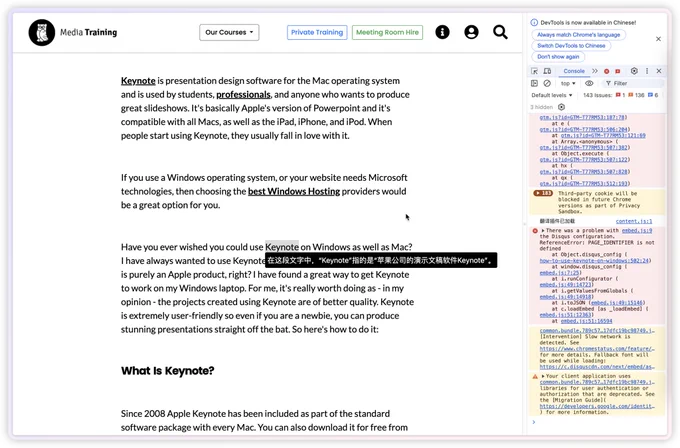Click Switch DevTools to Chinese

click(x=571, y=46)
